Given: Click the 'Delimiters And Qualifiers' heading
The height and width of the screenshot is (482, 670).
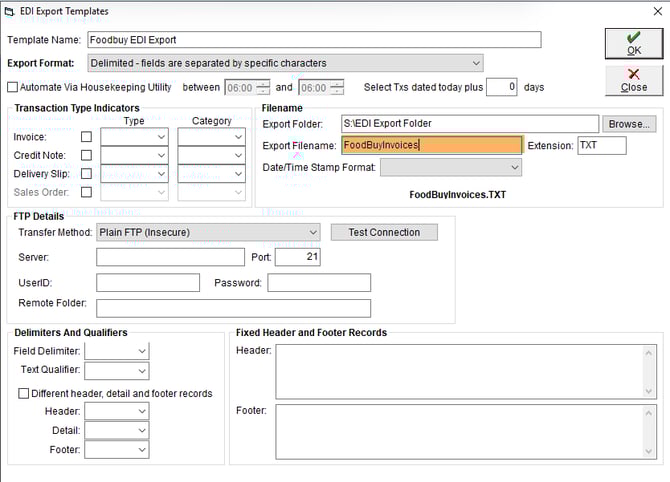Looking at the screenshot, I should [71, 332].
